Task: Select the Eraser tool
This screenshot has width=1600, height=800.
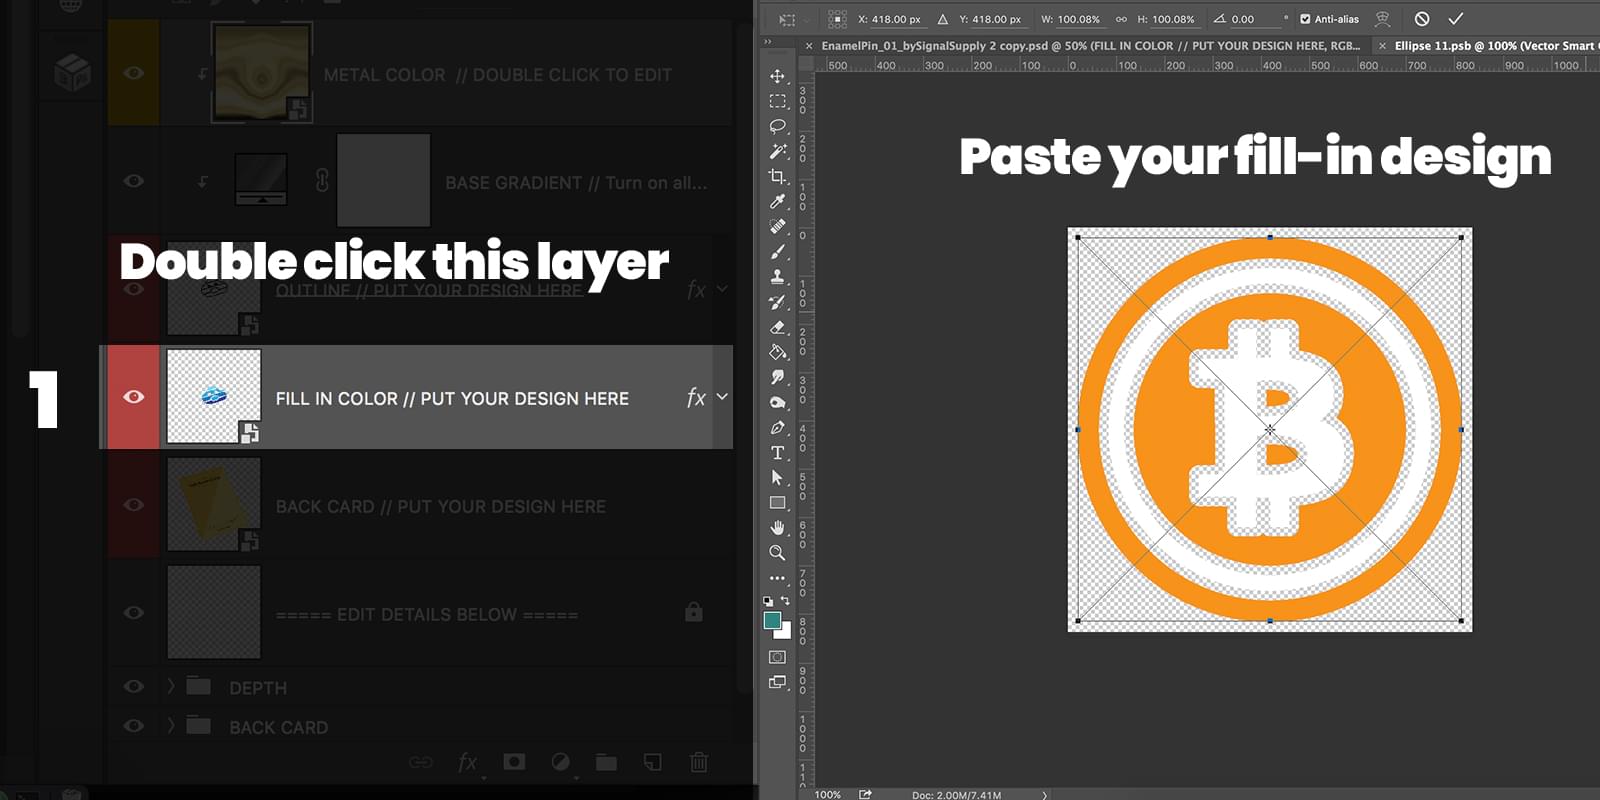Action: (x=777, y=327)
